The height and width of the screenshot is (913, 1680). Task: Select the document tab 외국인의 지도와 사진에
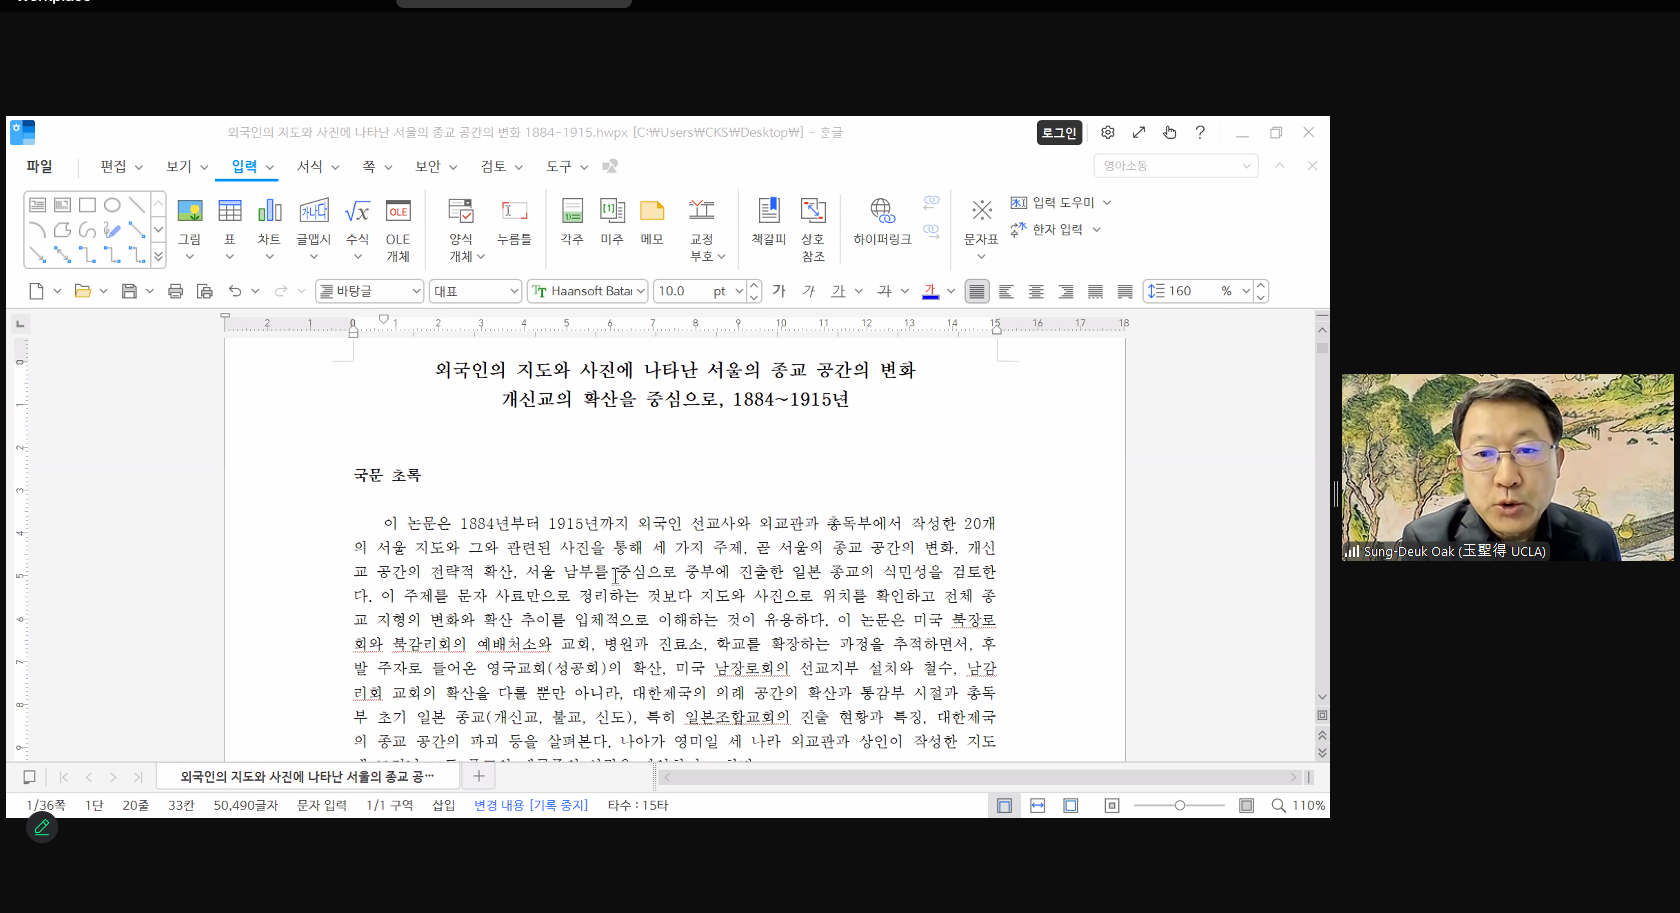click(307, 776)
